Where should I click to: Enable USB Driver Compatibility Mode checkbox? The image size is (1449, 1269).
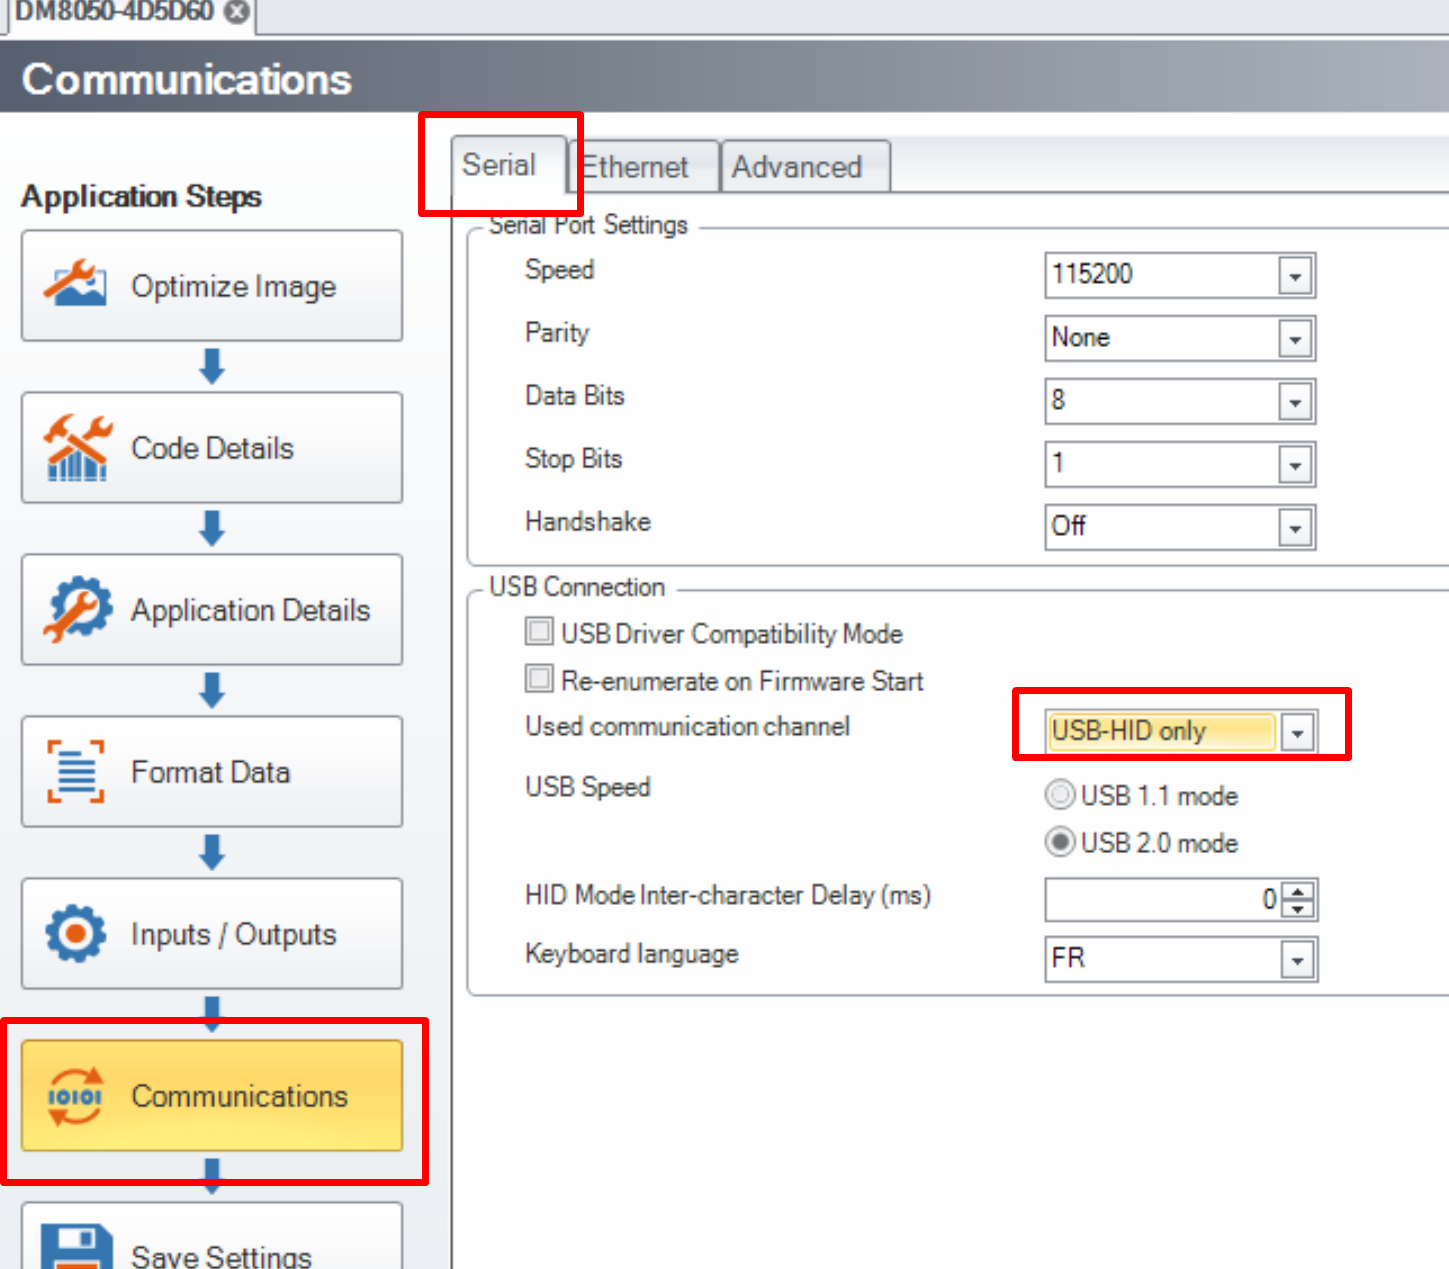point(539,632)
